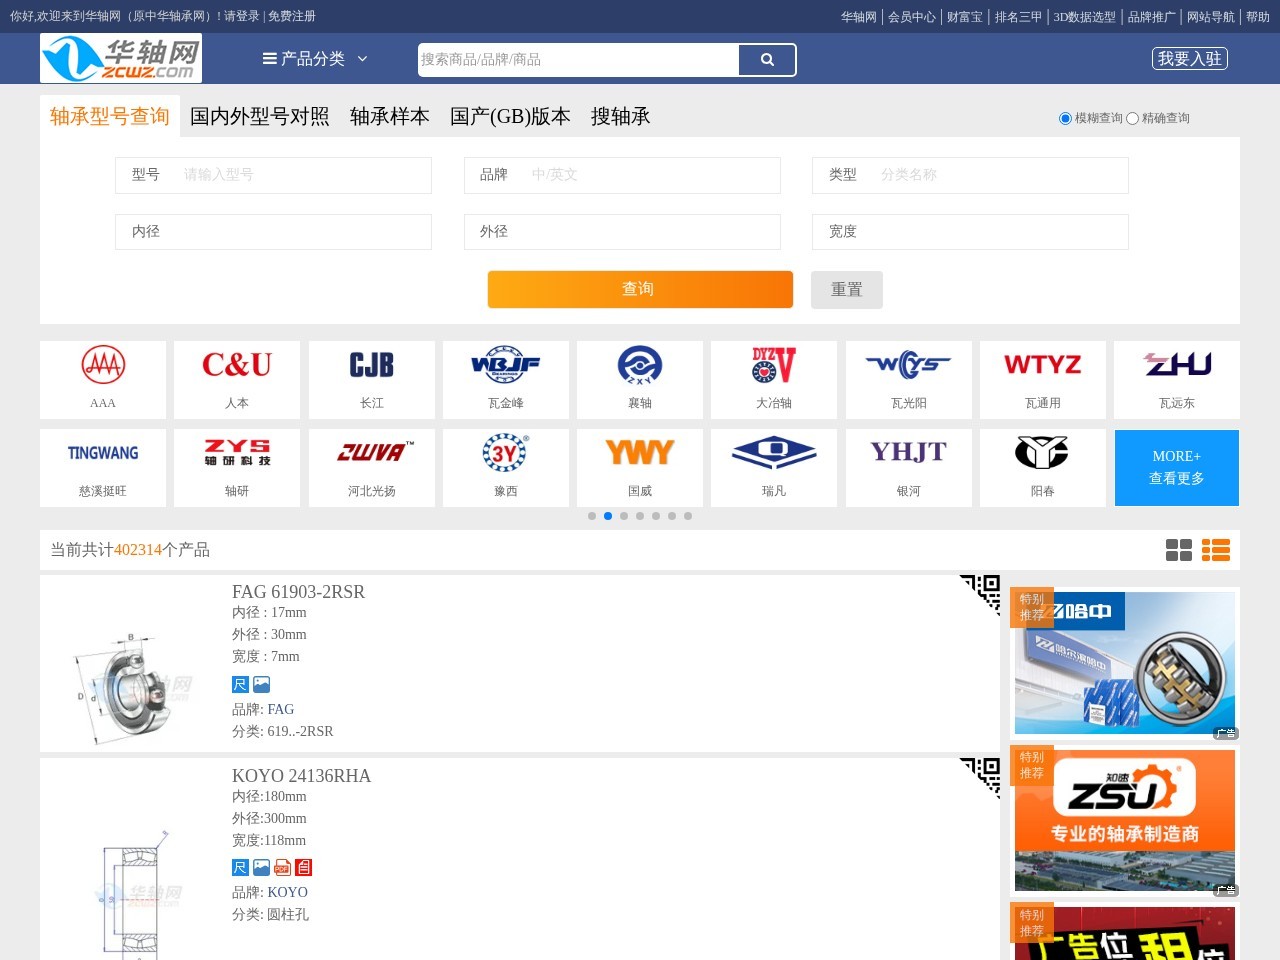Click the 免费注册 register link

point(292,16)
